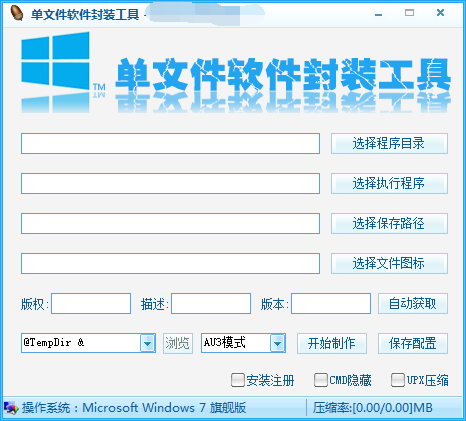Close the 单文件软件封装工具 window
This screenshot has width=466, height=421.
(x=440, y=13)
